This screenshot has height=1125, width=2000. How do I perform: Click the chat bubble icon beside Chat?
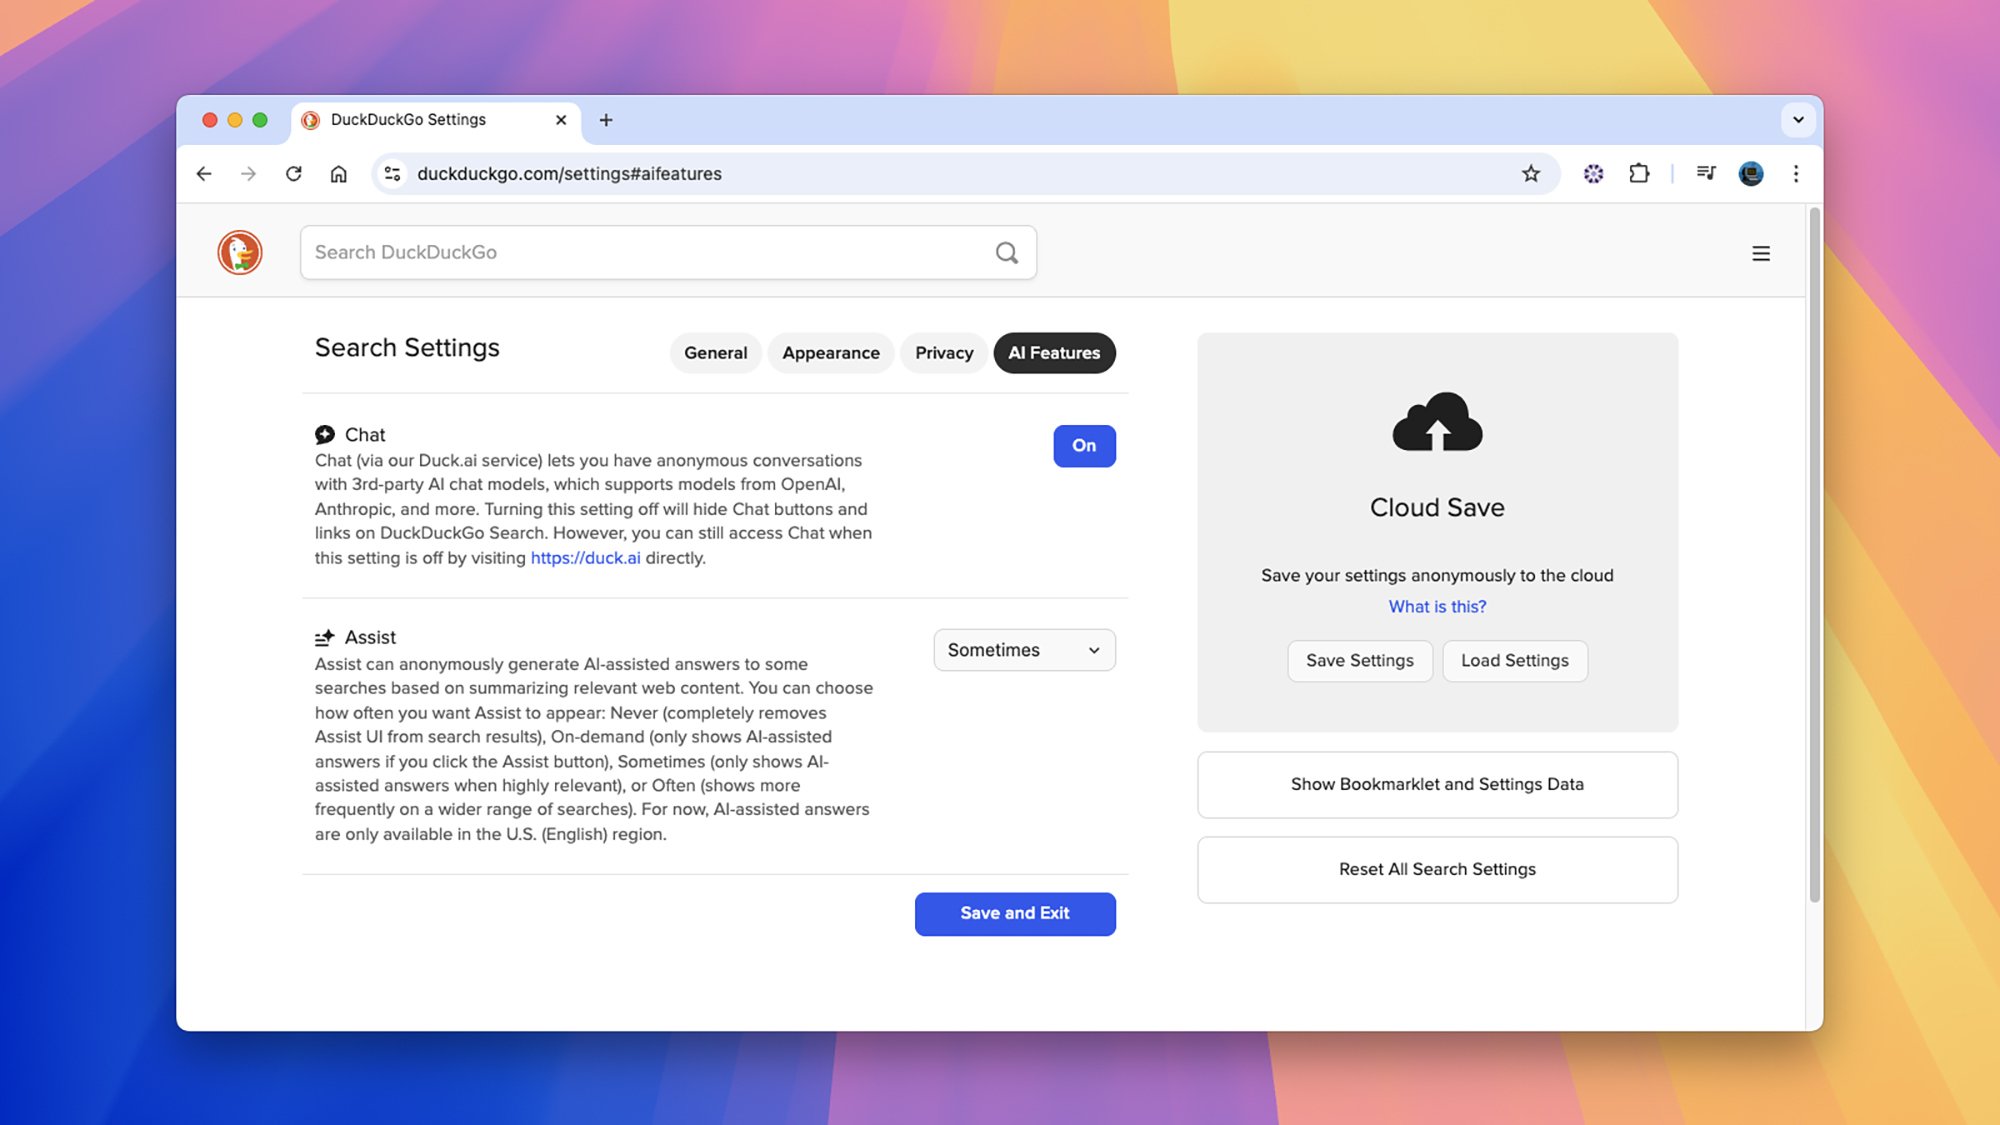[325, 434]
